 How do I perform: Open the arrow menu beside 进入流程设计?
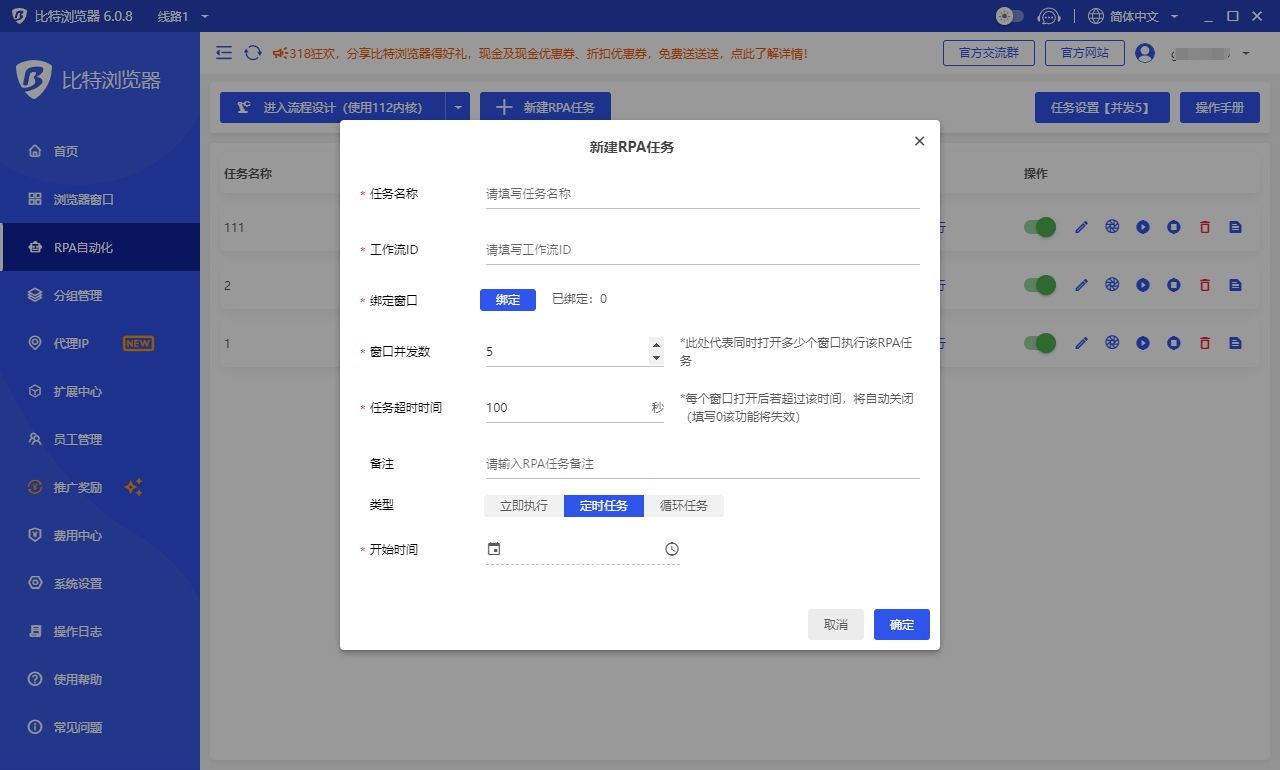coord(458,106)
